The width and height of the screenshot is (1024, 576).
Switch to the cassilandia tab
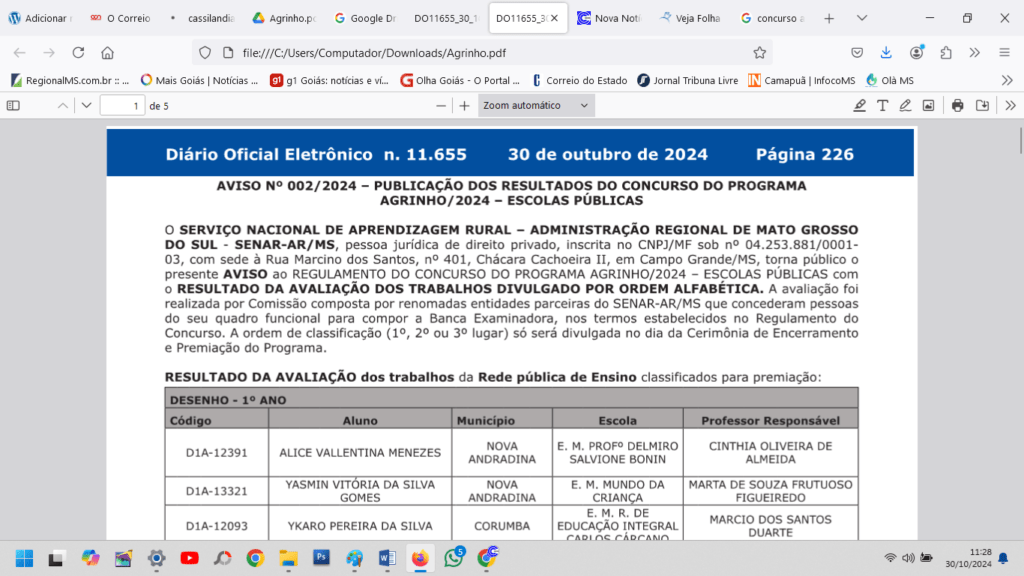tap(202, 18)
